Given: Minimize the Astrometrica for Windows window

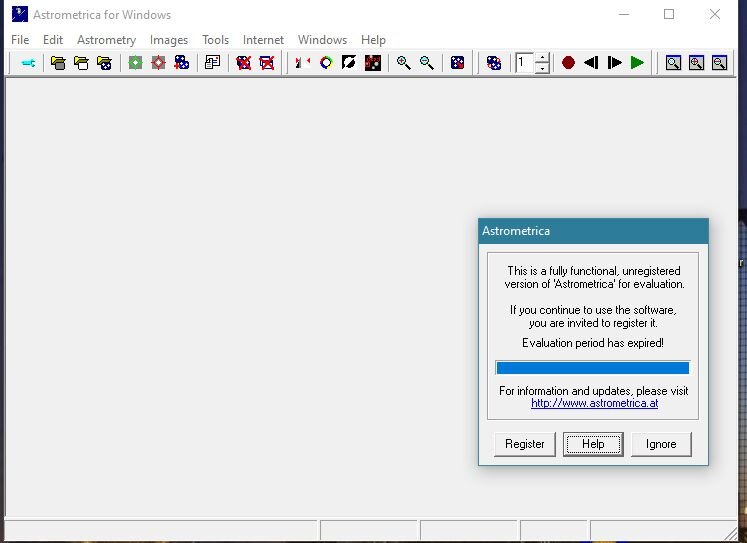Looking at the screenshot, I should click(624, 14).
